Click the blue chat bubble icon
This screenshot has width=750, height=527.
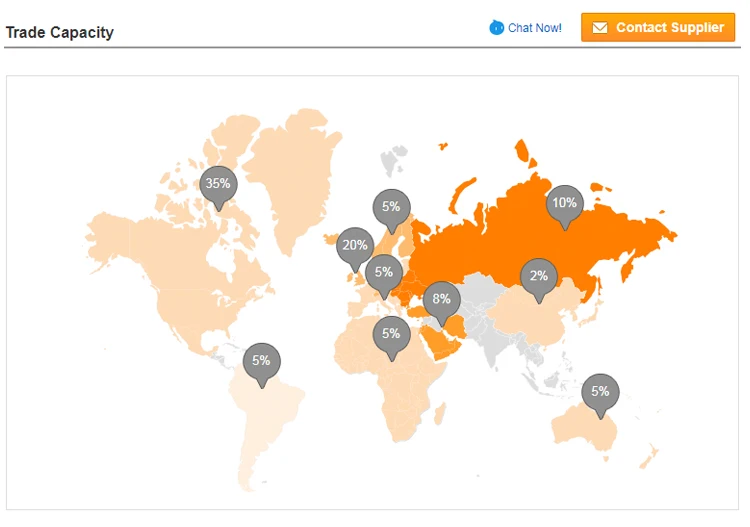point(496,27)
